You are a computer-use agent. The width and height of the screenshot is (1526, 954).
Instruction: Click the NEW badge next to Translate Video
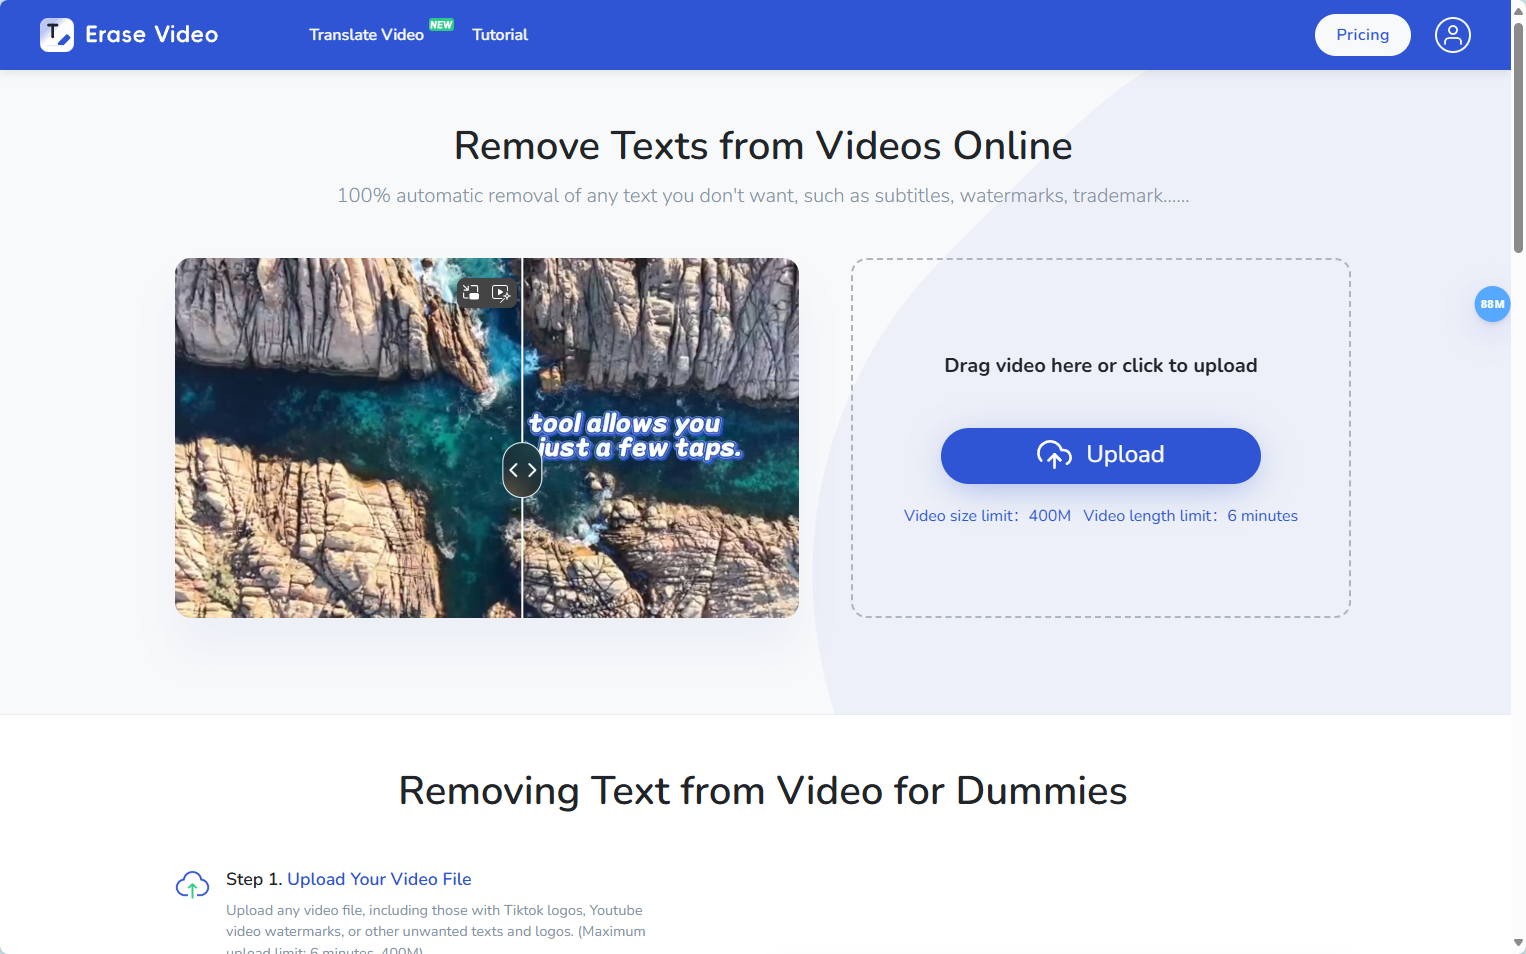(x=441, y=25)
